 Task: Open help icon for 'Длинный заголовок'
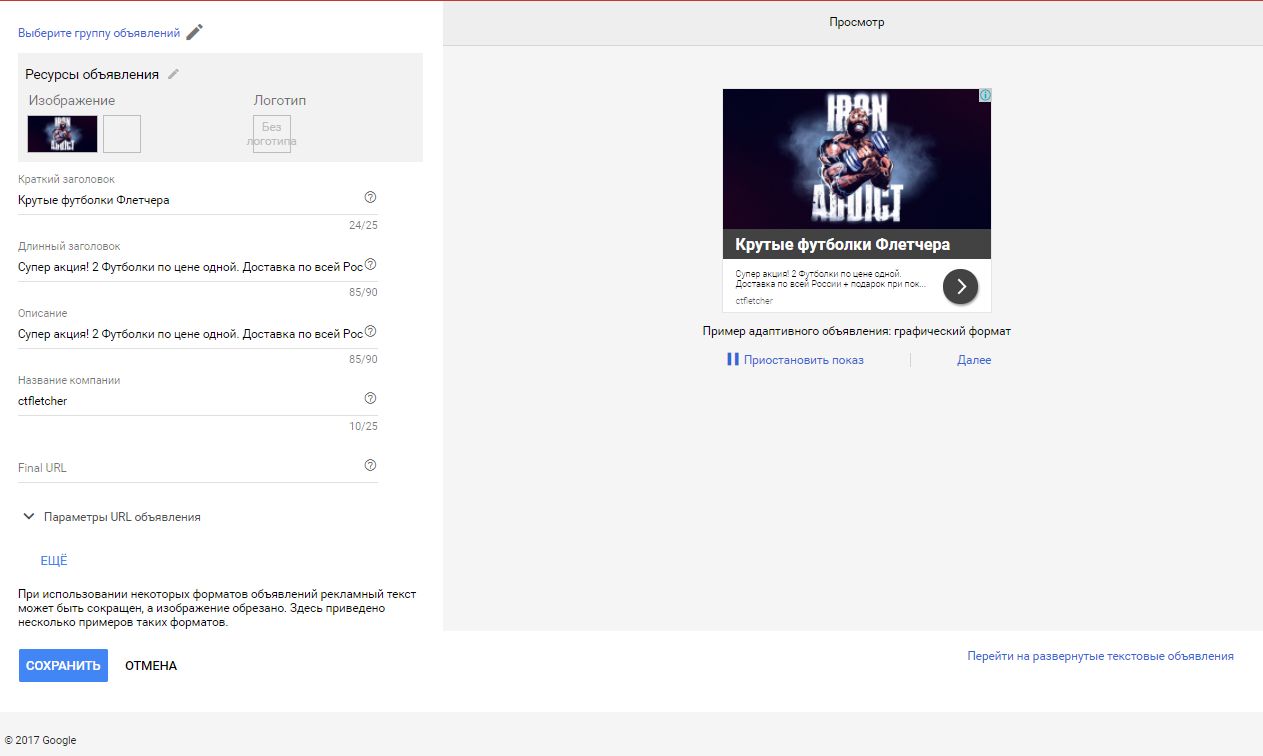[370, 265]
